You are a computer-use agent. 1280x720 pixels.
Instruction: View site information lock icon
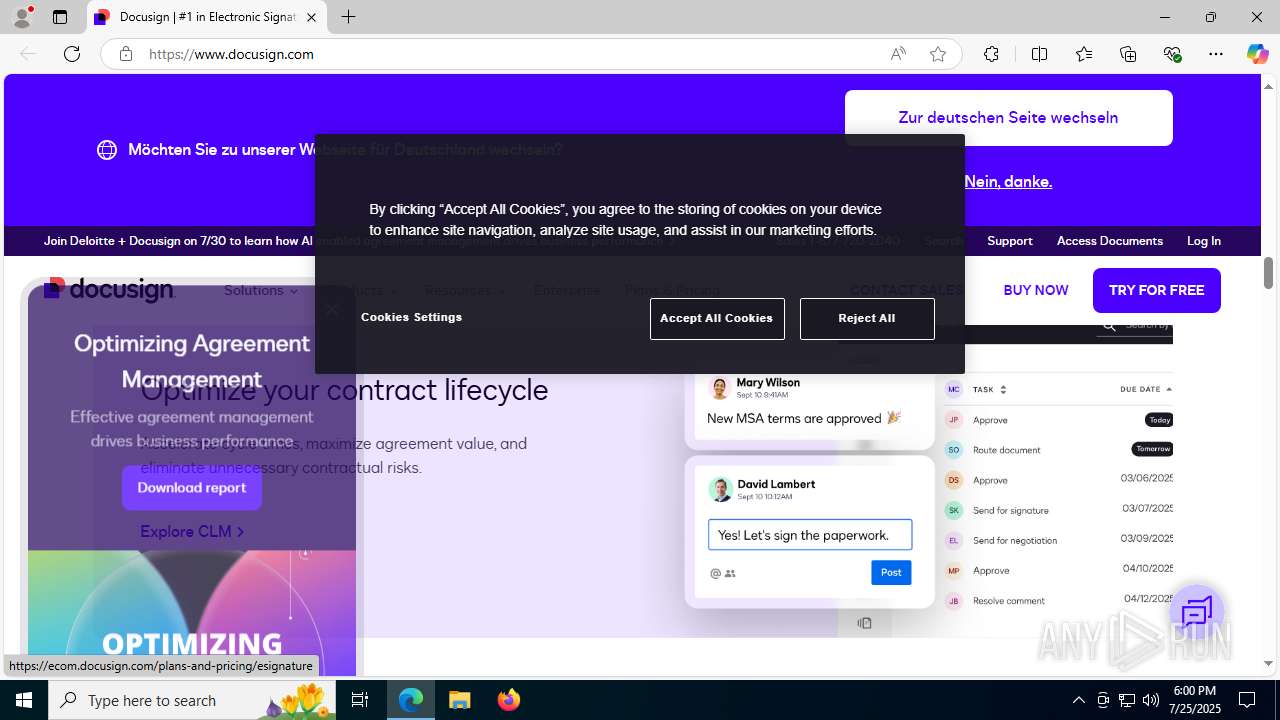126,54
